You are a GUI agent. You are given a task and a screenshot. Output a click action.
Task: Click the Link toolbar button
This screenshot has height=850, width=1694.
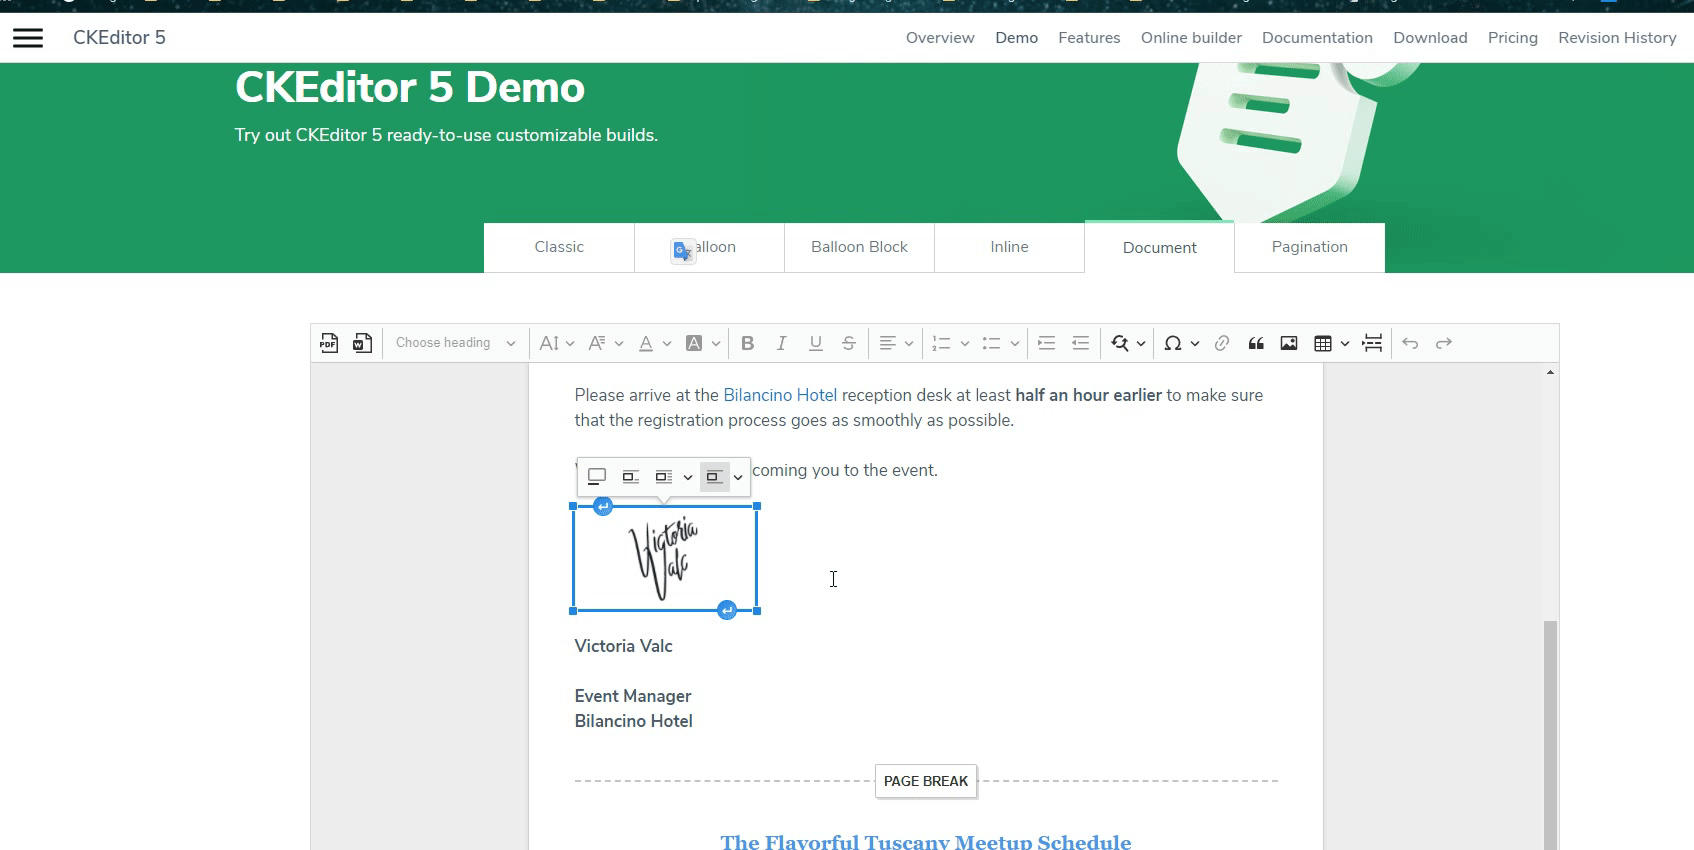coord(1222,343)
